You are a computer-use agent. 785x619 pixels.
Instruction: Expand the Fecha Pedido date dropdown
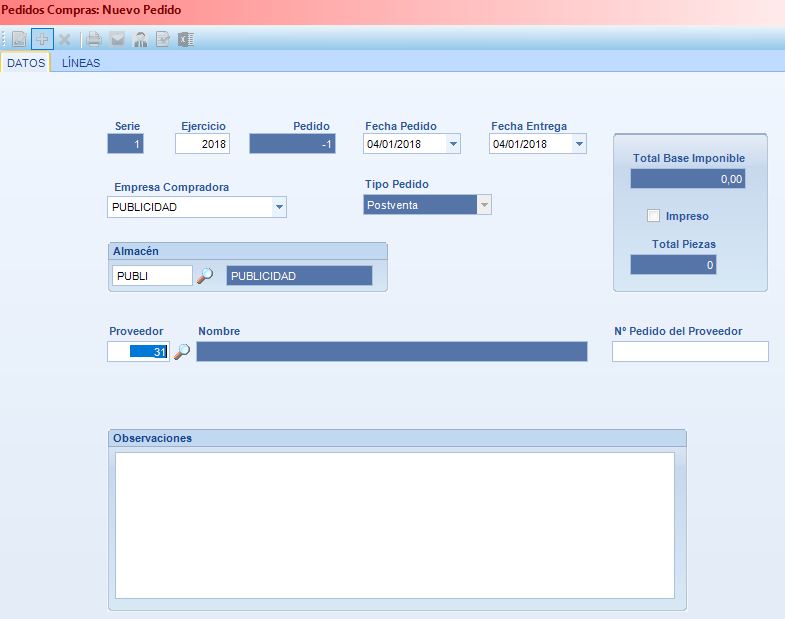[x=453, y=144]
